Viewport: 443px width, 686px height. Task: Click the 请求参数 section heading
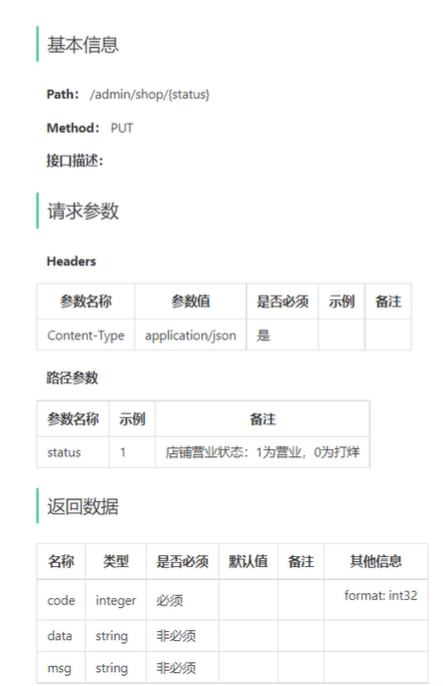click(x=83, y=211)
